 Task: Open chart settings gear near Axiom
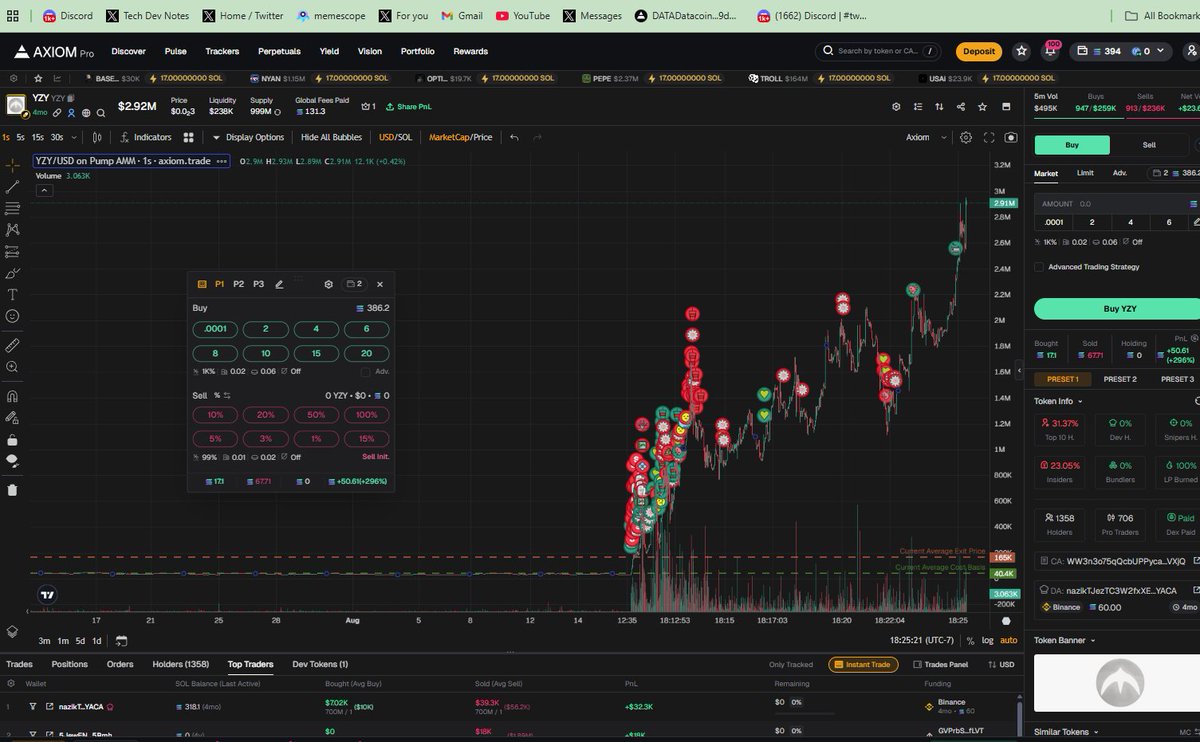(x=965, y=137)
